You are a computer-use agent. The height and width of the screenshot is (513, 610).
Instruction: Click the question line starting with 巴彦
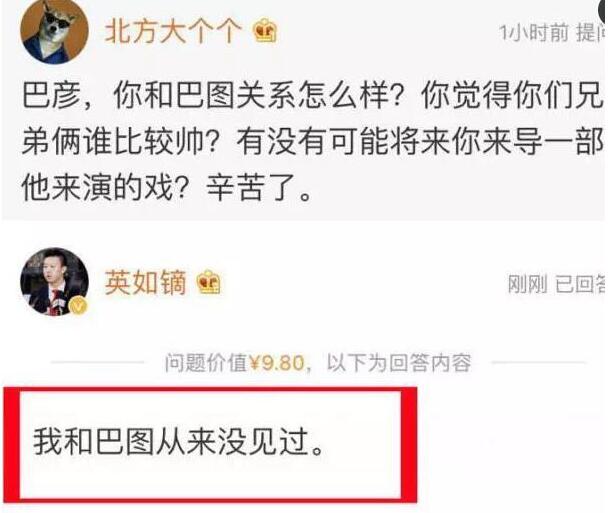point(313,95)
